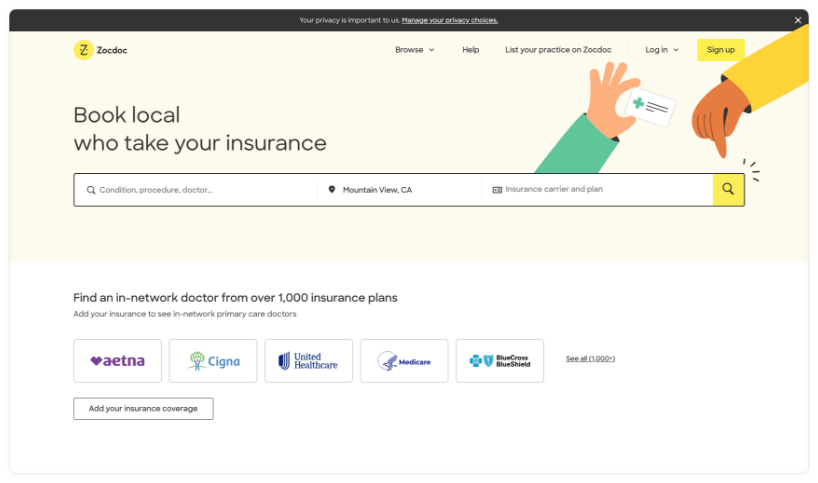Click the insurance card icon

497,190
